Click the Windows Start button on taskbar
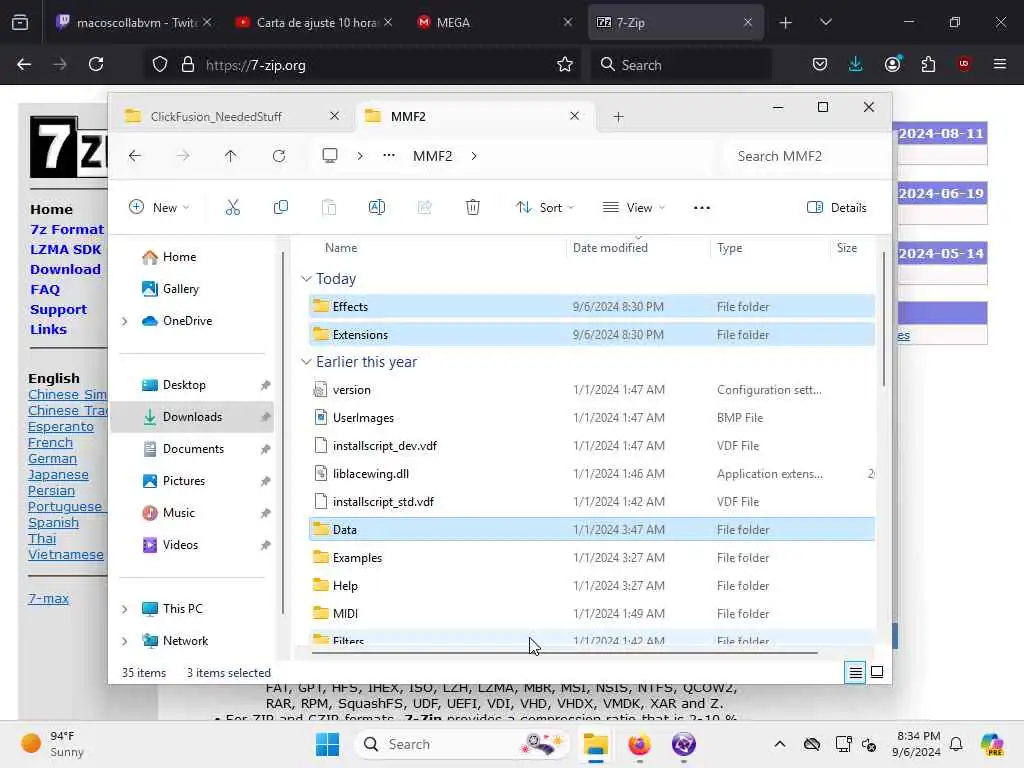The height and width of the screenshot is (768, 1024). tap(327, 744)
